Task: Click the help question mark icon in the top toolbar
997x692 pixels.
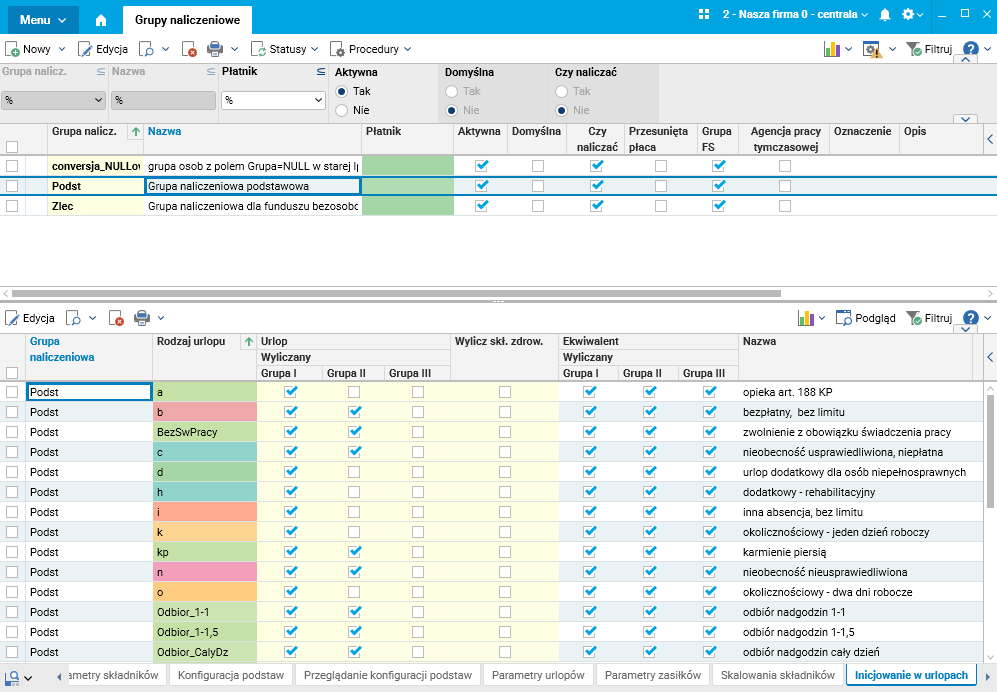Action: pyautogui.click(x=970, y=49)
